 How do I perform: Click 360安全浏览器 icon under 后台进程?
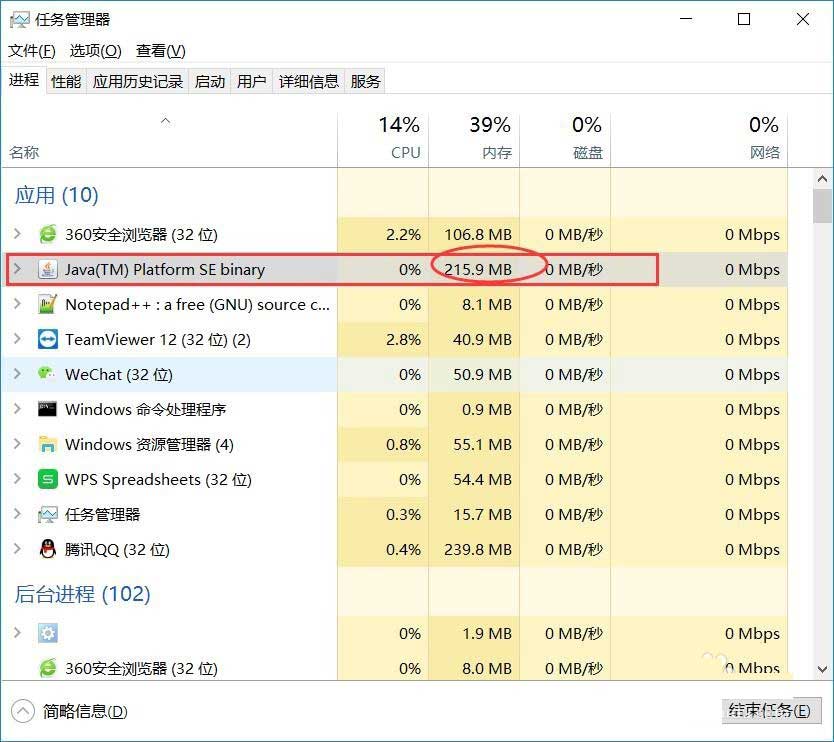tap(47, 668)
